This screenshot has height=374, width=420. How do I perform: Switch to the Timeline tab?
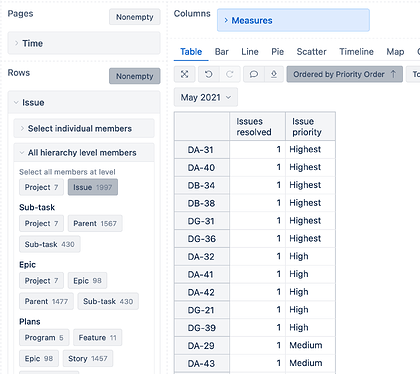tap(356, 52)
